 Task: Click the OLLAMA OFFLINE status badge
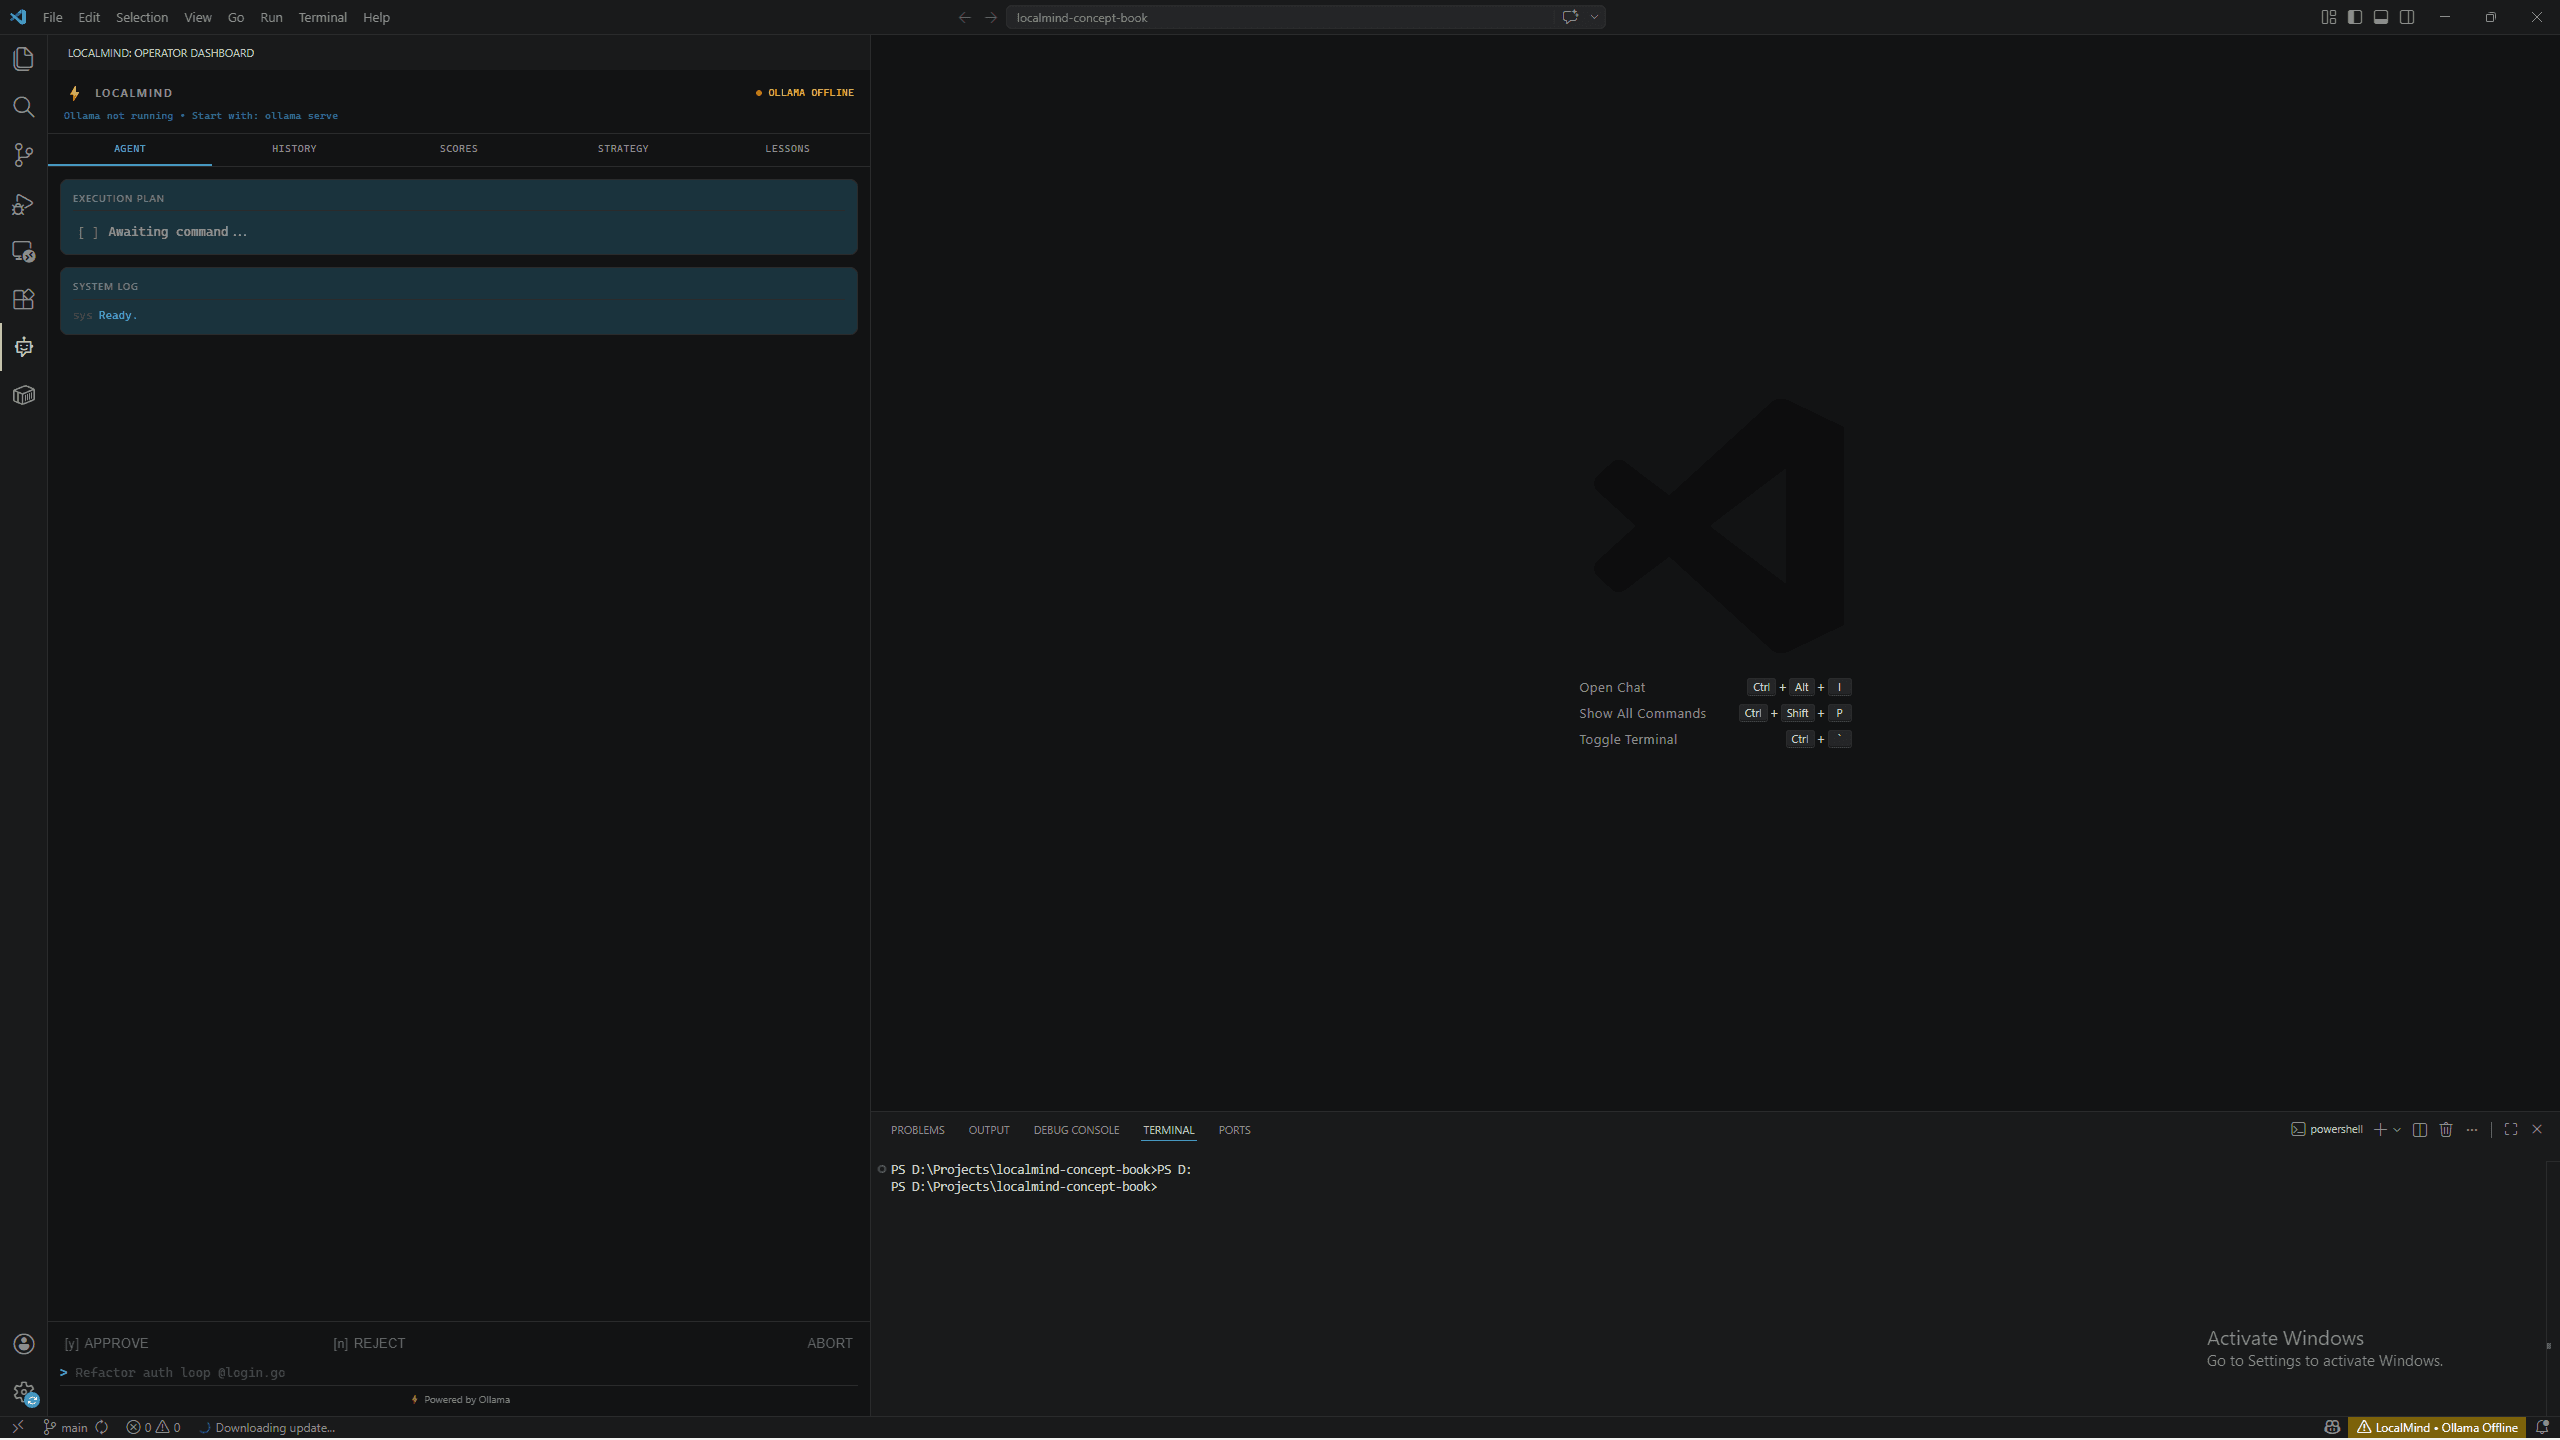[805, 93]
